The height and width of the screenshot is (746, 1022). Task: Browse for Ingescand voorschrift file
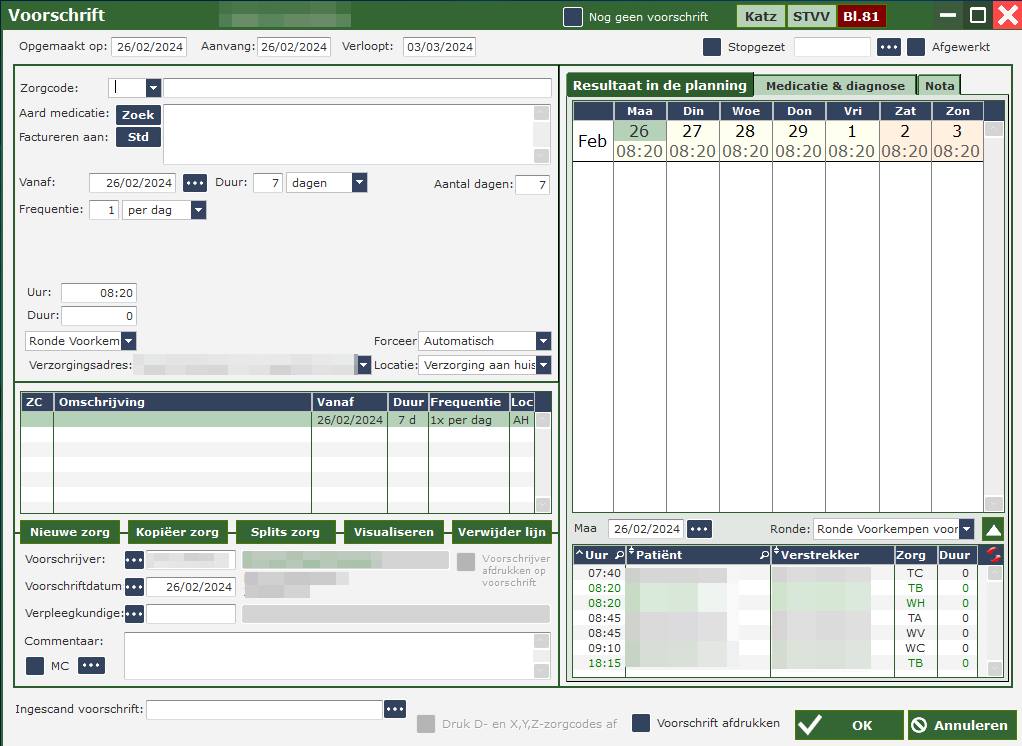click(x=395, y=709)
